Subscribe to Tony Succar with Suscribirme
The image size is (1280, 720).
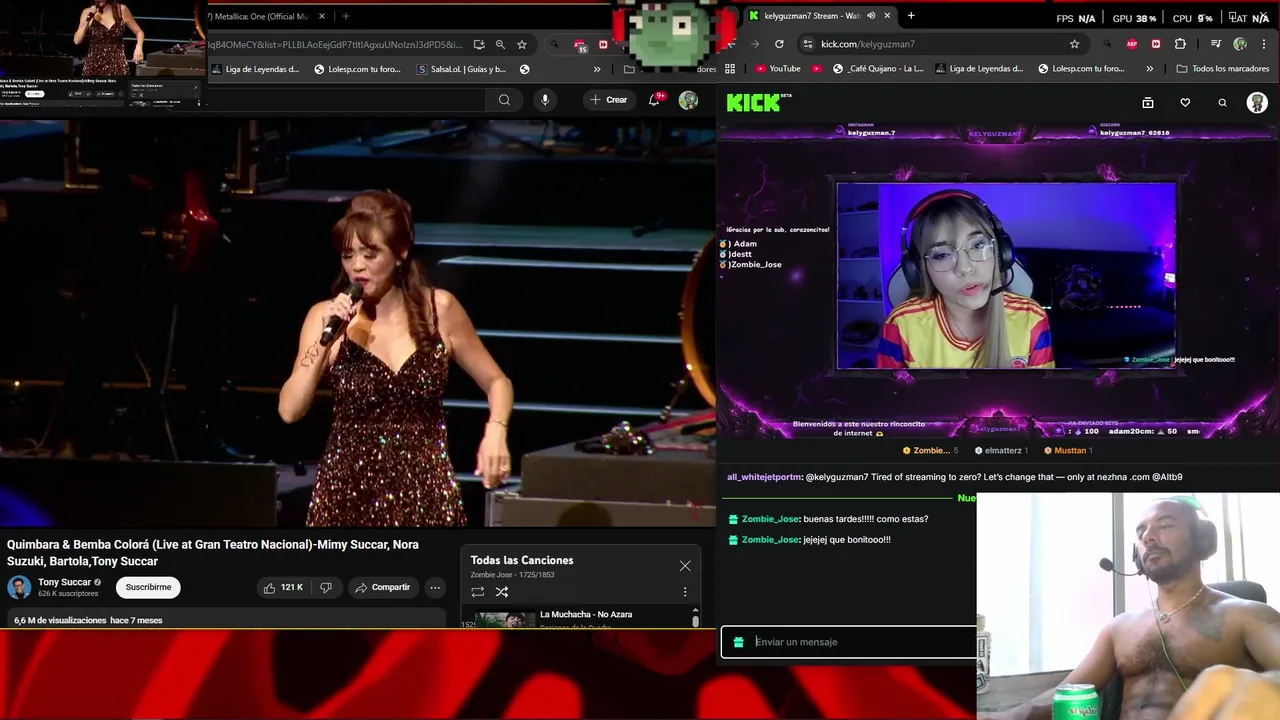pos(148,587)
